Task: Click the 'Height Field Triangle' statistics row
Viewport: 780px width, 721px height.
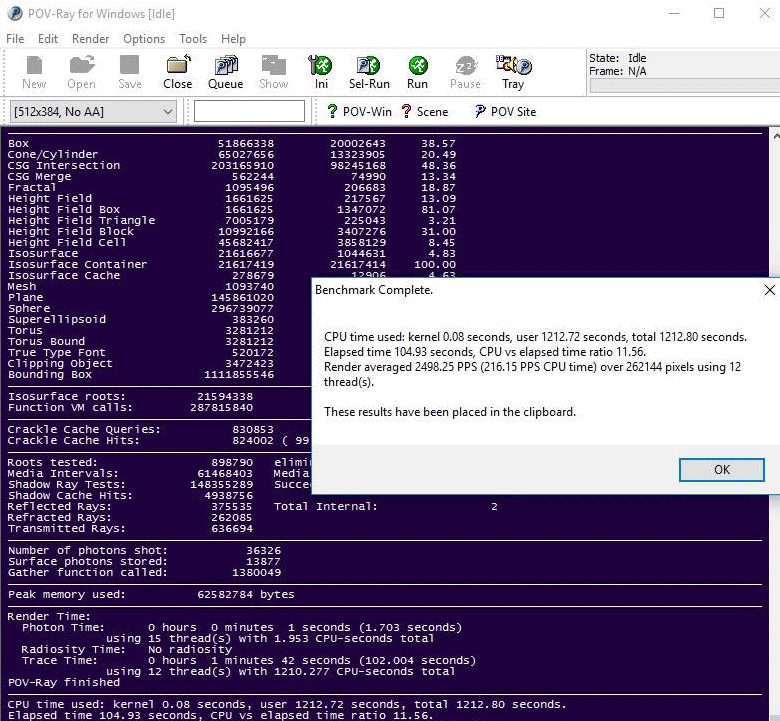Action: coord(232,220)
